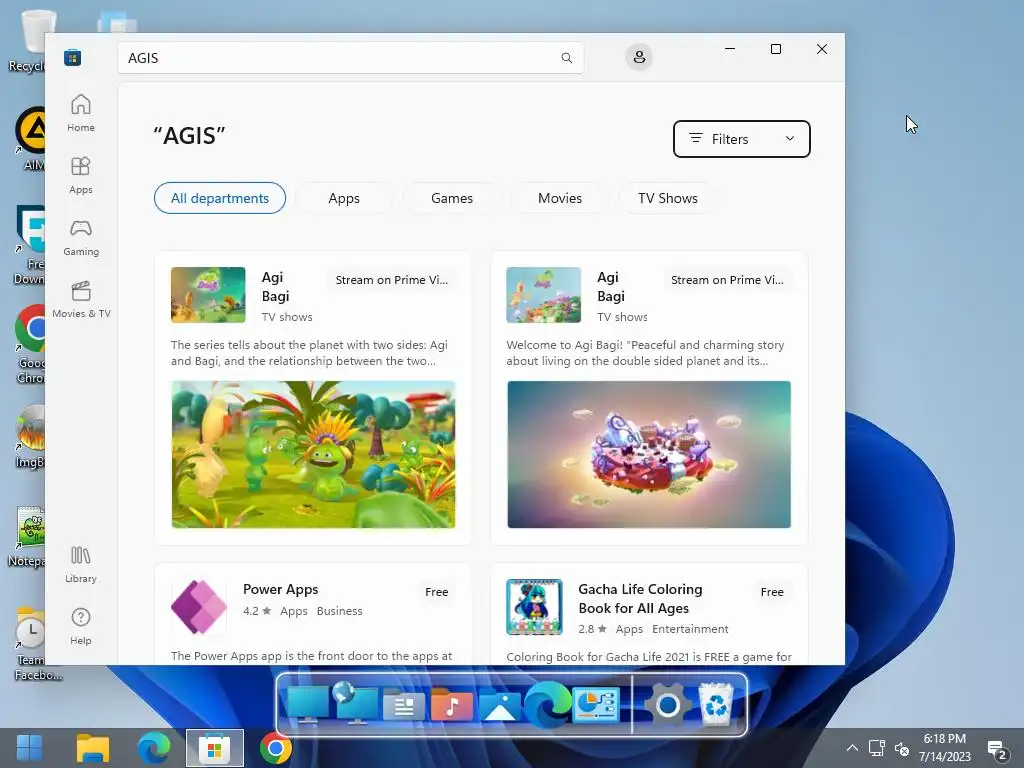Click Microsoft Store taskbar button
Screen dimensions: 1024x768
(215, 748)
